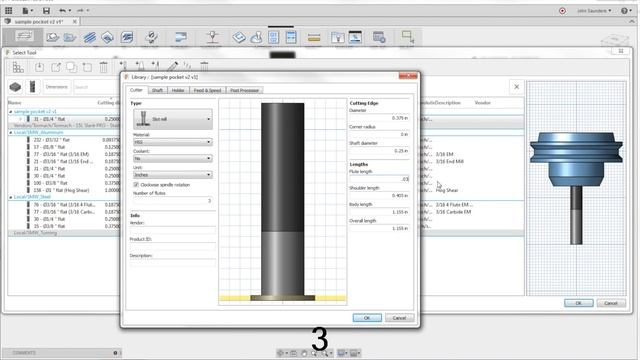This screenshot has height=360, width=640.
Task: Click the new mill tool plus icon
Action: pos(123,65)
